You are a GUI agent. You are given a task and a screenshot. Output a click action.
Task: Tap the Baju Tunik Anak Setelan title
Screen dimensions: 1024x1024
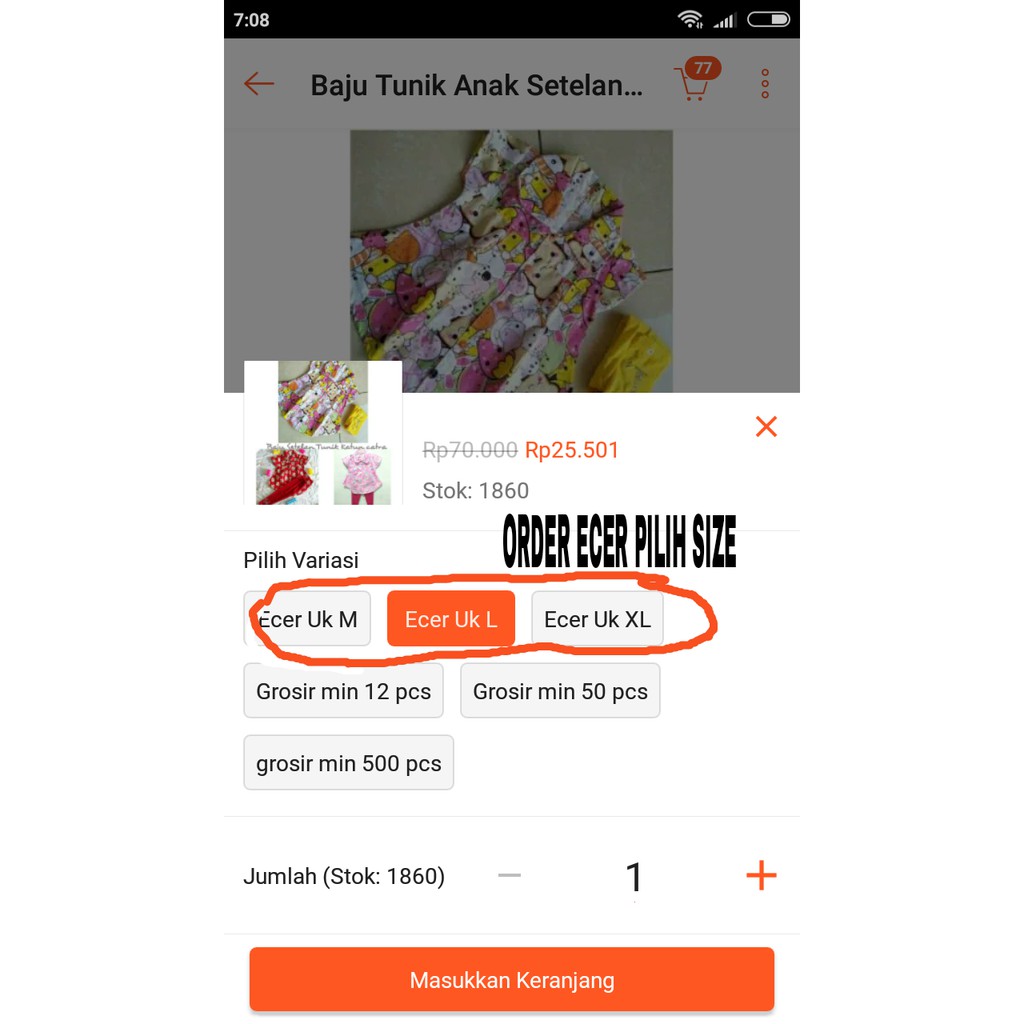pos(477,85)
